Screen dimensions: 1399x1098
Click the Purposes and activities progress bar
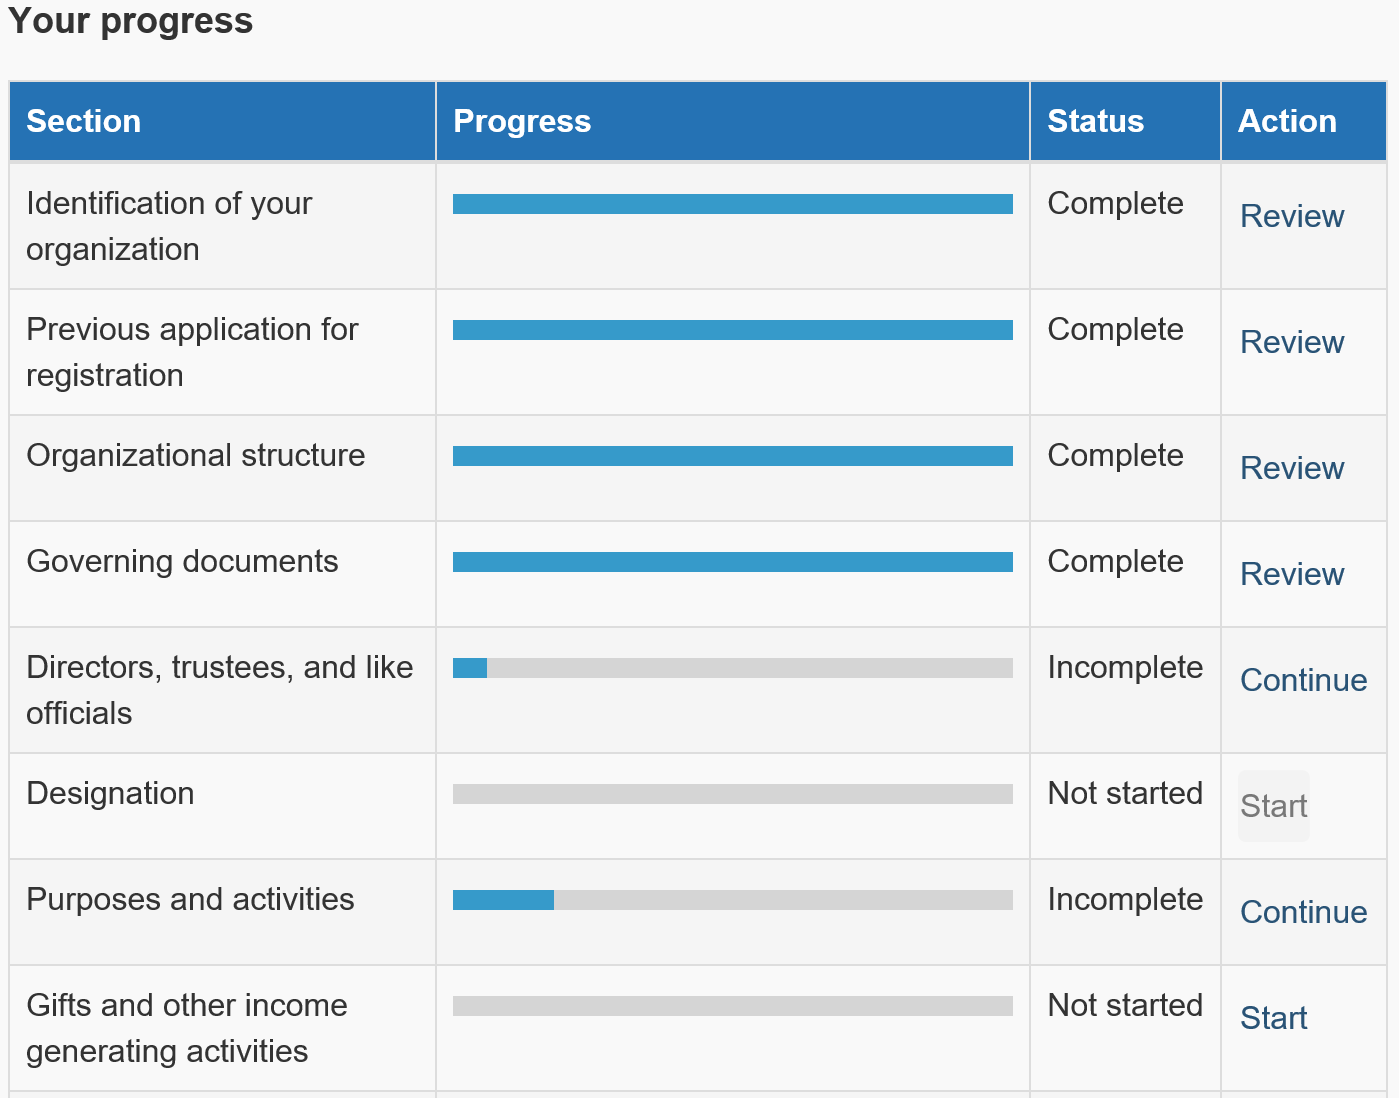pyautogui.click(x=732, y=900)
